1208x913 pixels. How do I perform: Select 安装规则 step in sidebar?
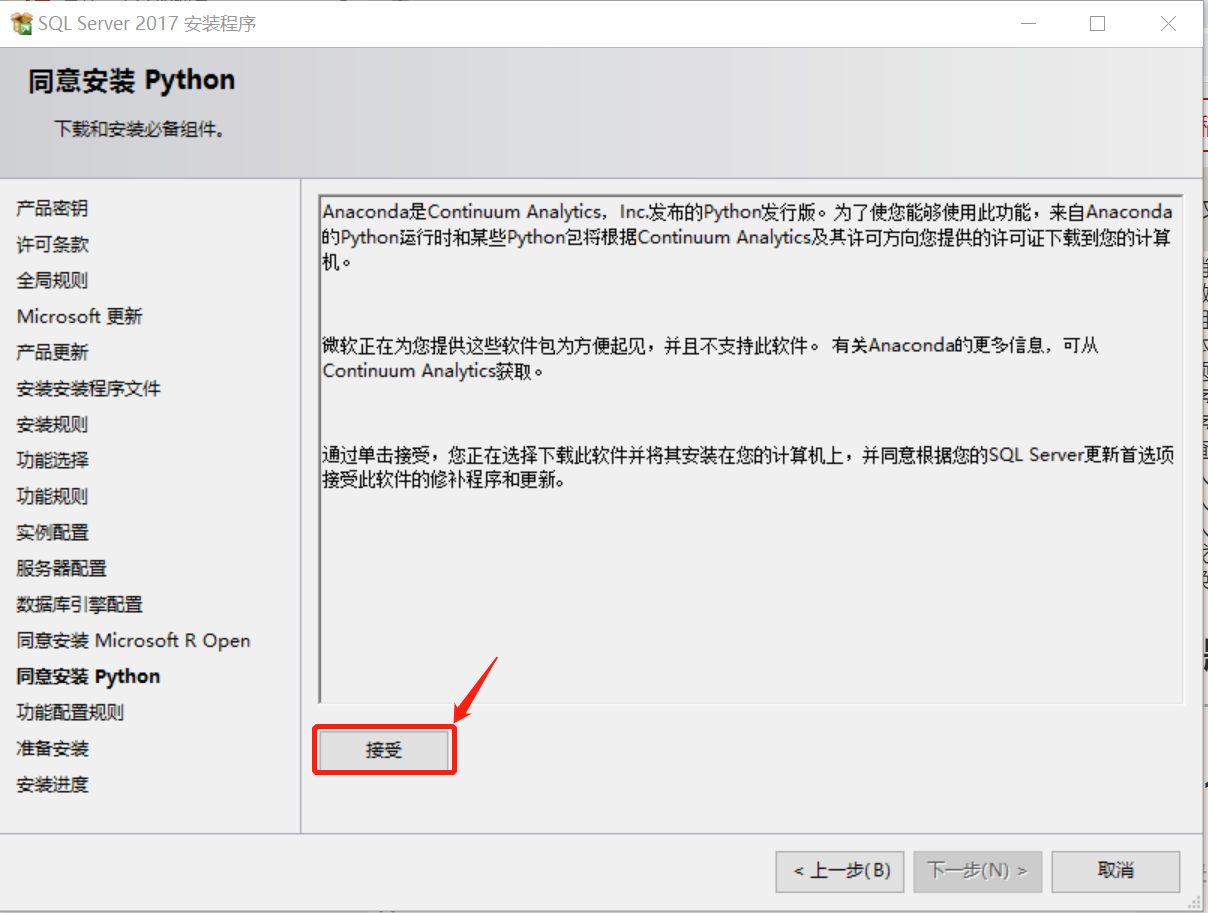point(52,424)
